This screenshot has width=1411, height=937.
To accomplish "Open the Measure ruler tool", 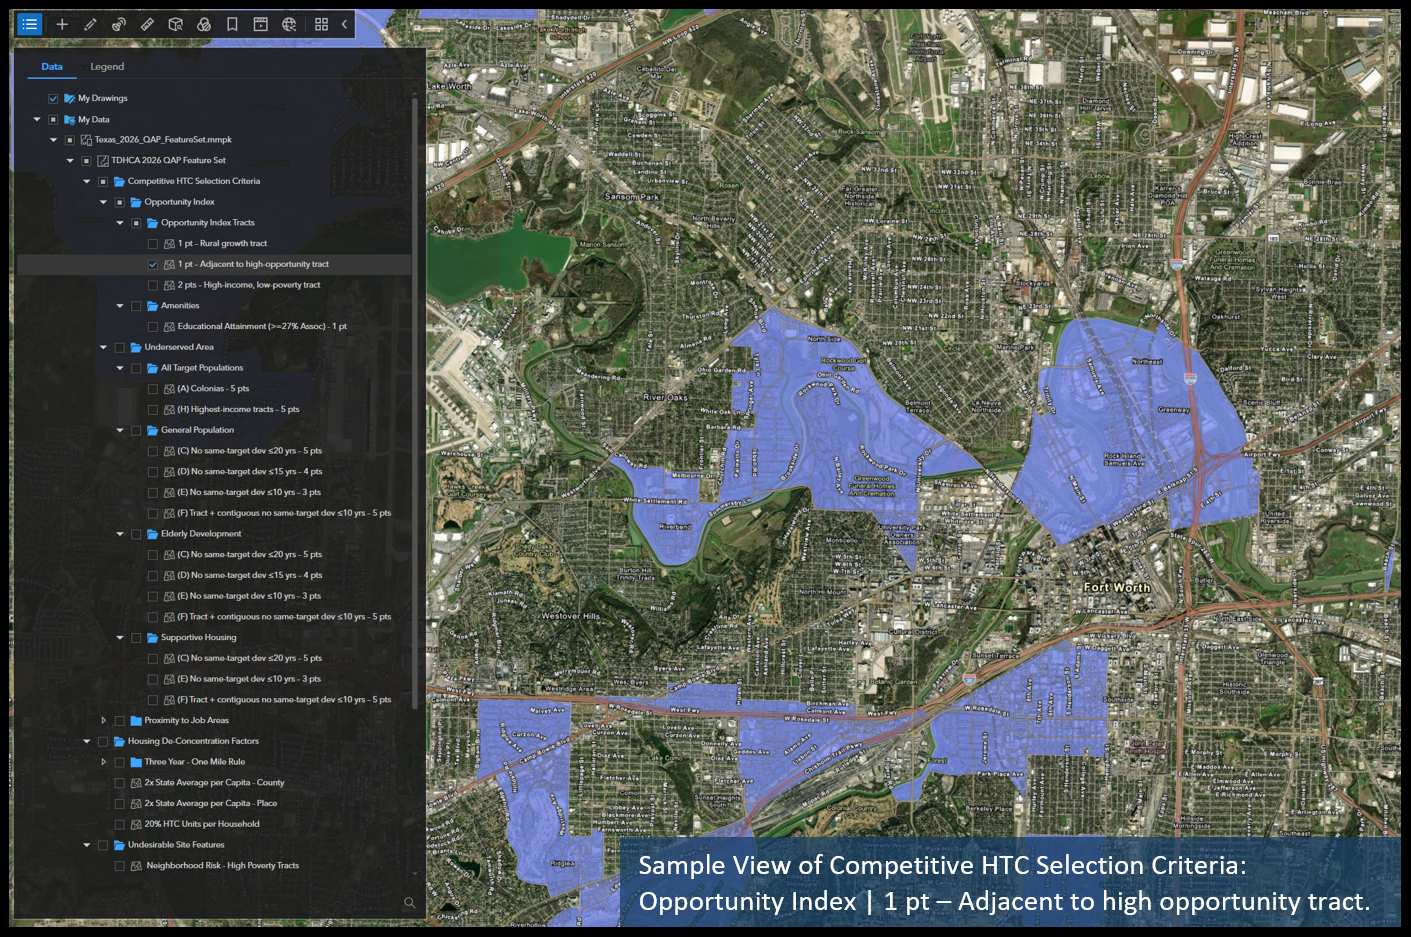I will point(147,23).
